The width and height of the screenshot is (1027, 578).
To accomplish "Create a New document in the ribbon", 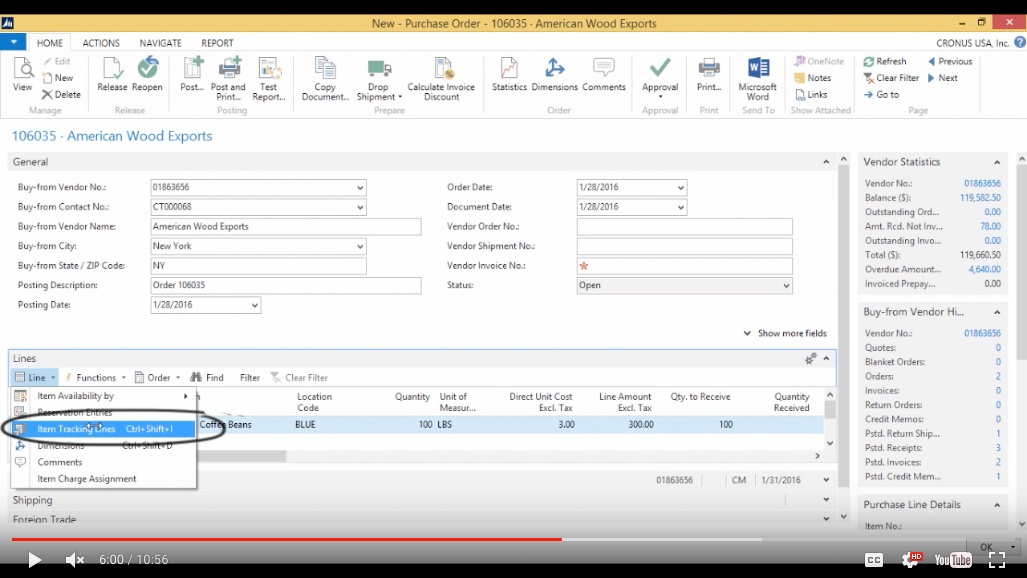I will pyautogui.click(x=58, y=77).
